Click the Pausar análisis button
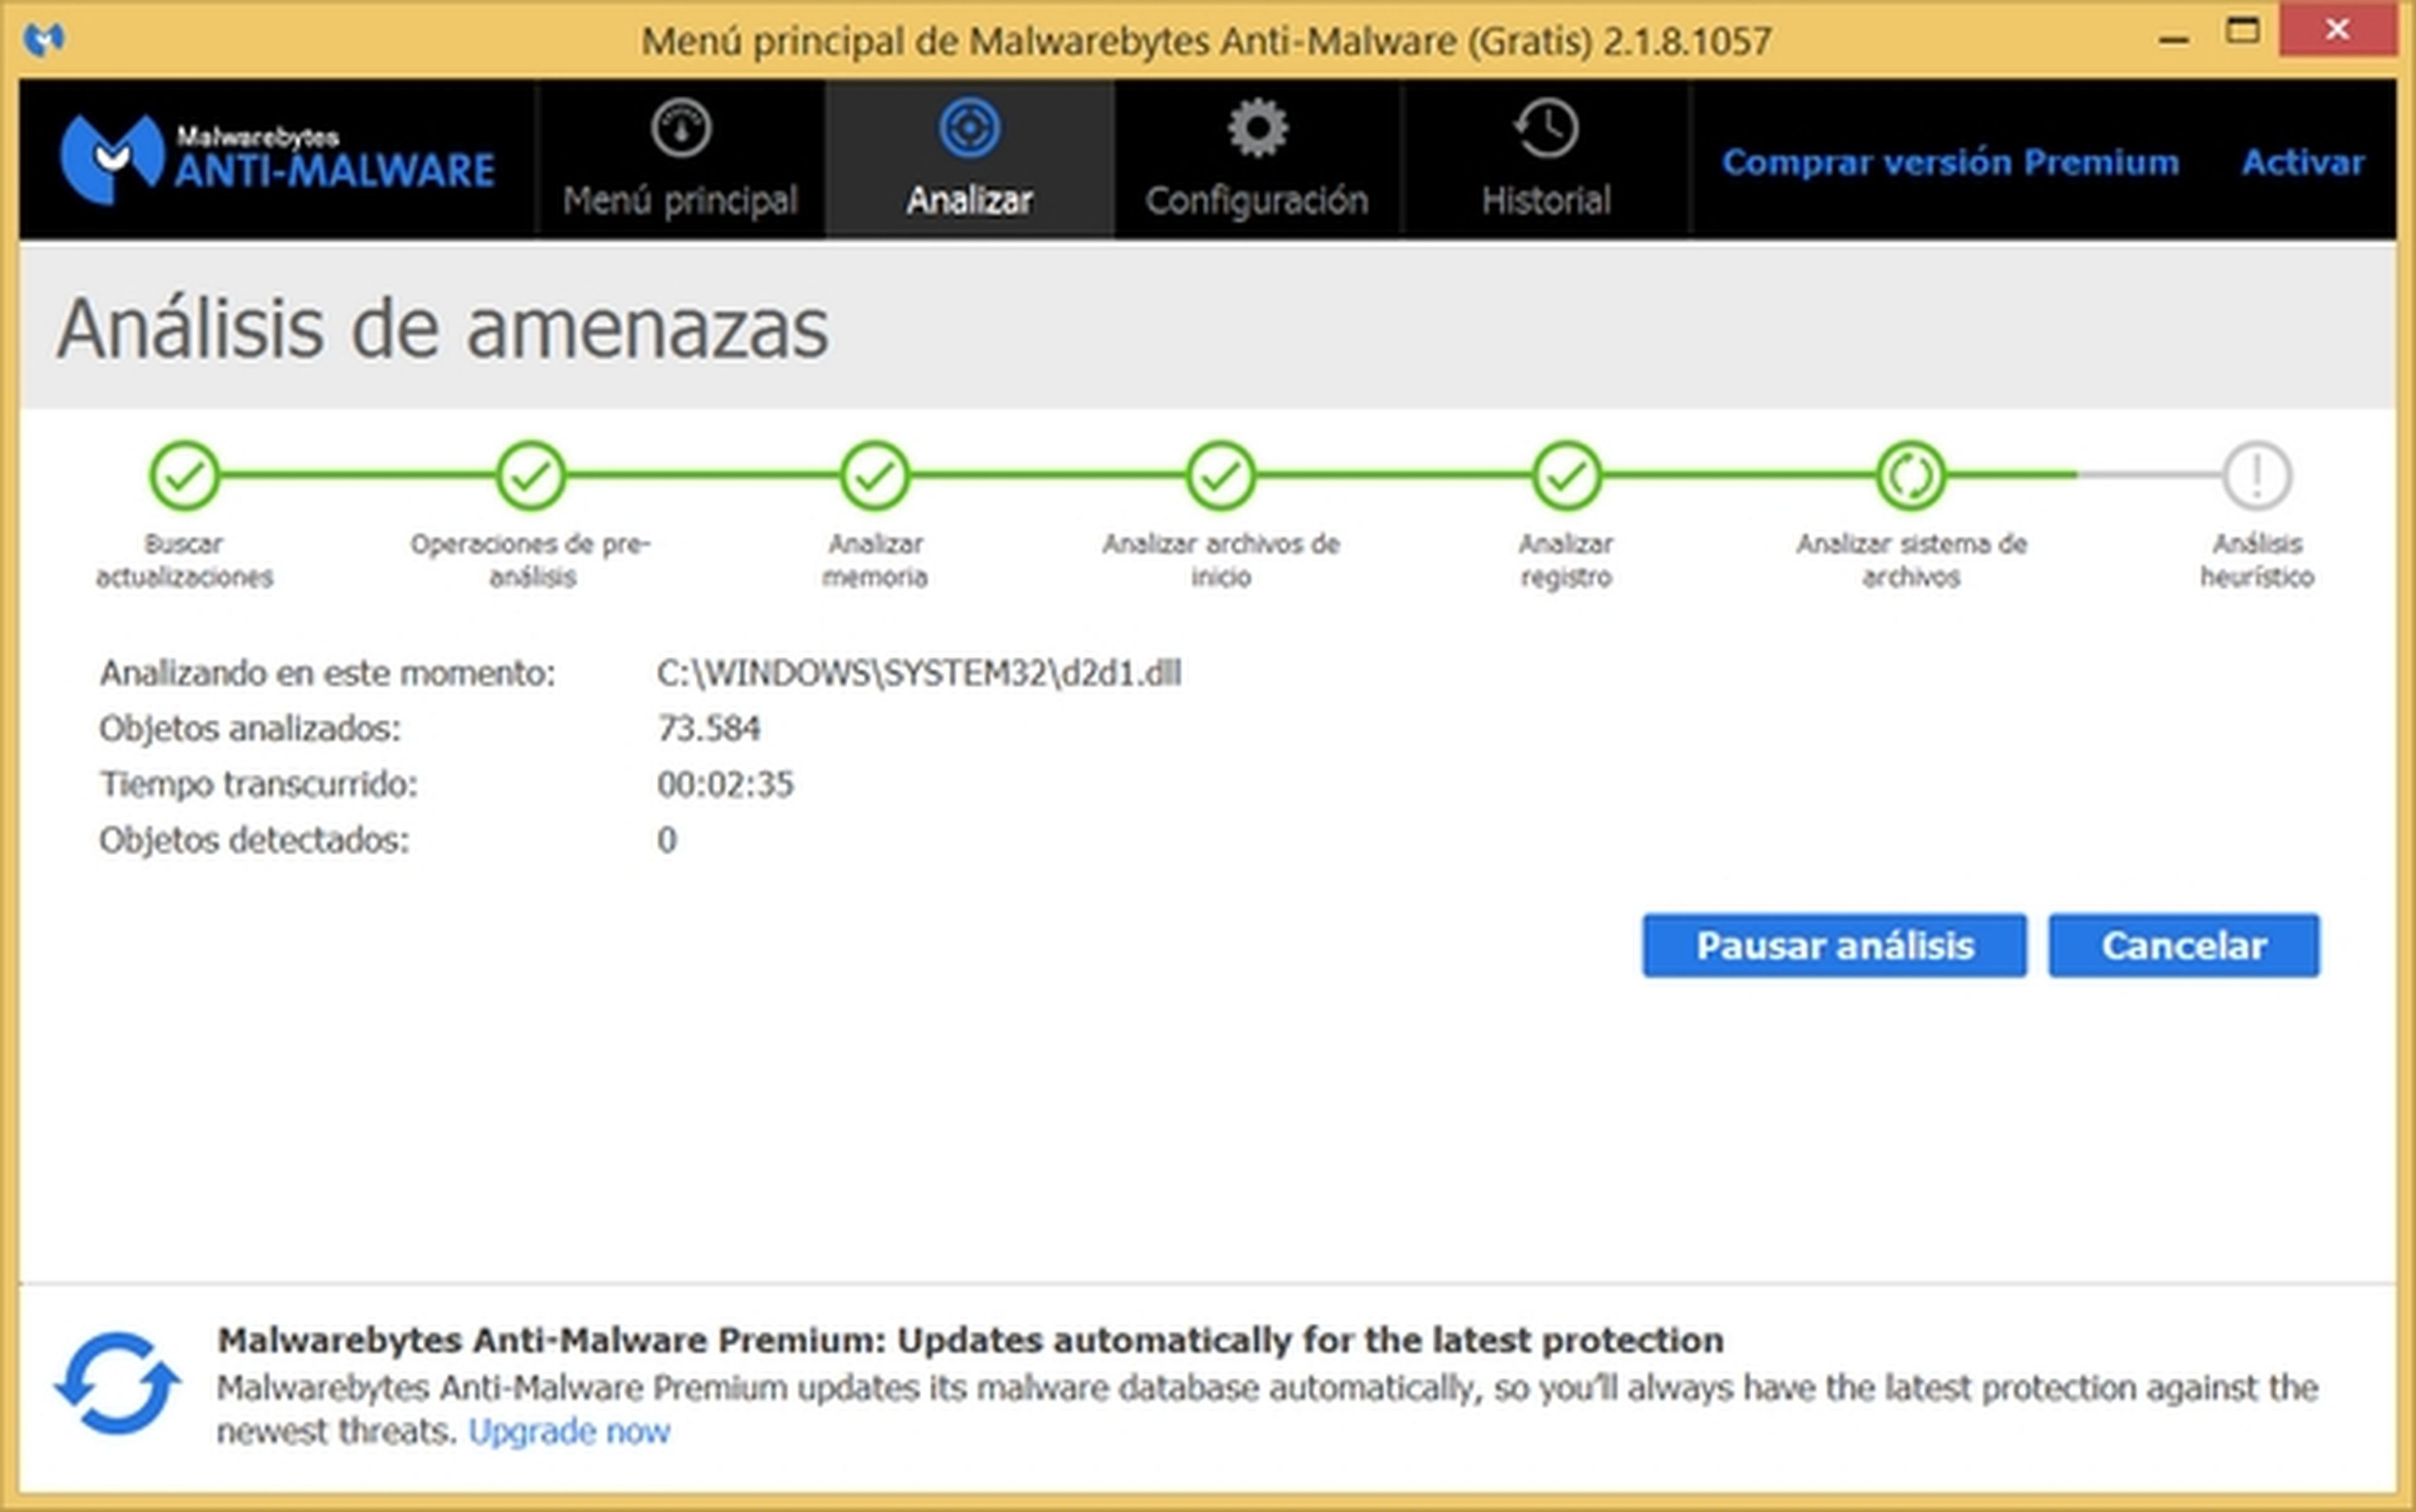 point(1834,945)
